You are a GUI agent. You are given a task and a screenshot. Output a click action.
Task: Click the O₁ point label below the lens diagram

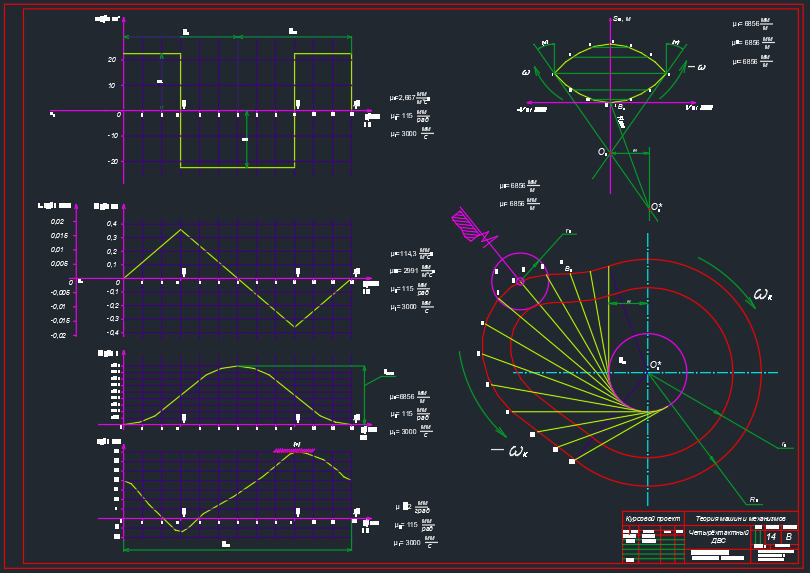(x=602, y=152)
